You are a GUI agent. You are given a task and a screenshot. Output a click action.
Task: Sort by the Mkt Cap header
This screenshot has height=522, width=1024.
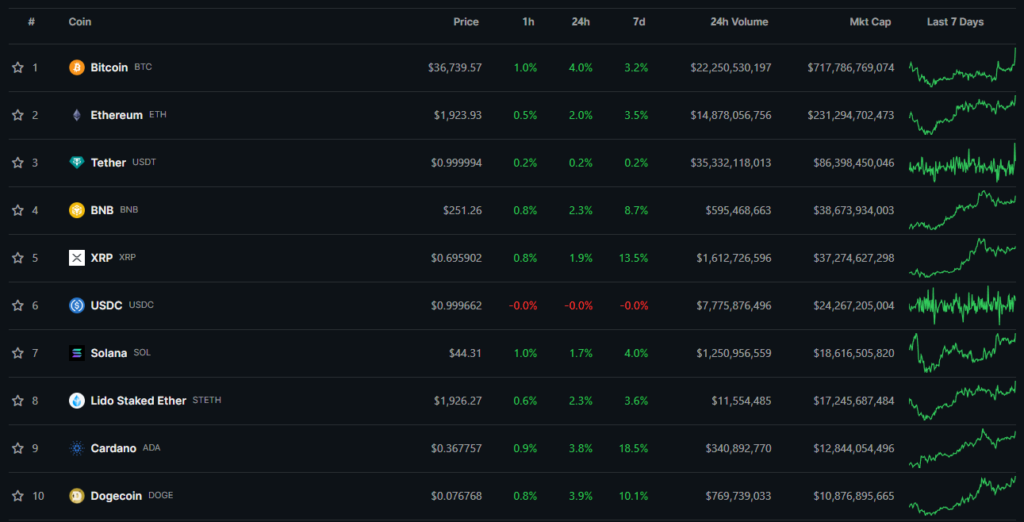point(869,22)
